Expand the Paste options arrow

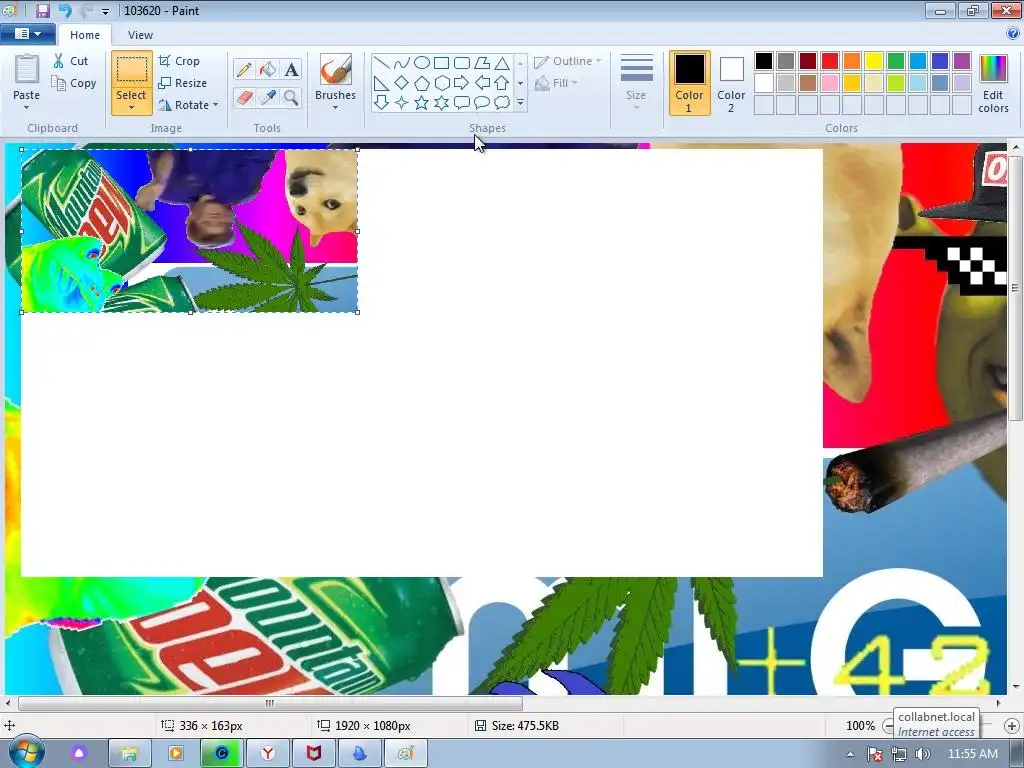(x=27, y=108)
